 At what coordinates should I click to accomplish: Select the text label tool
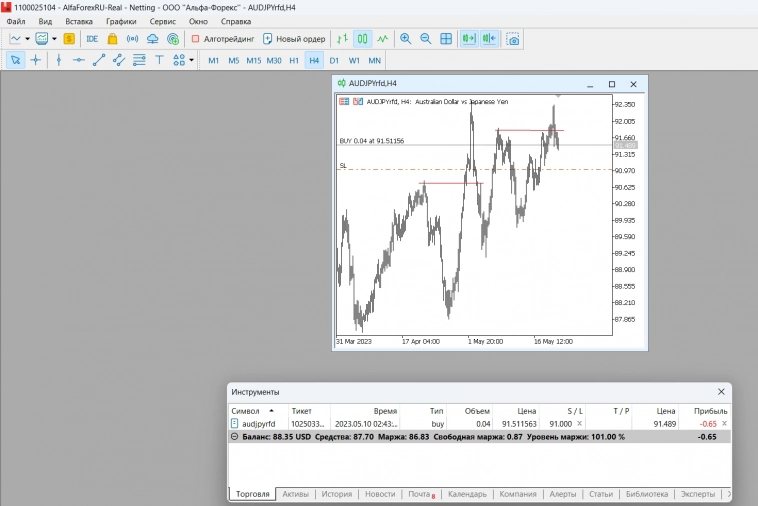pyautogui.click(x=159, y=60)
